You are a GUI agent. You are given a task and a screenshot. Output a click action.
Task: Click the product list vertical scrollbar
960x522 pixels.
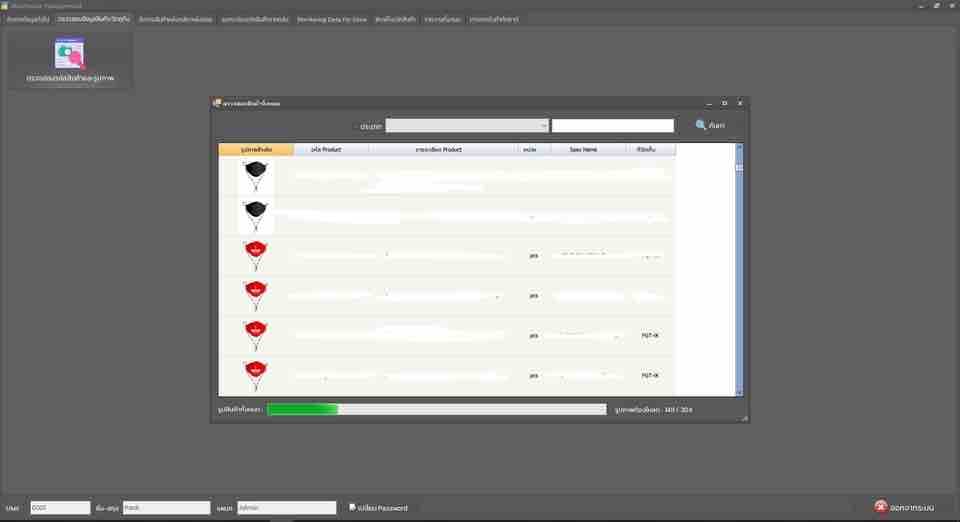pos(739,270)
